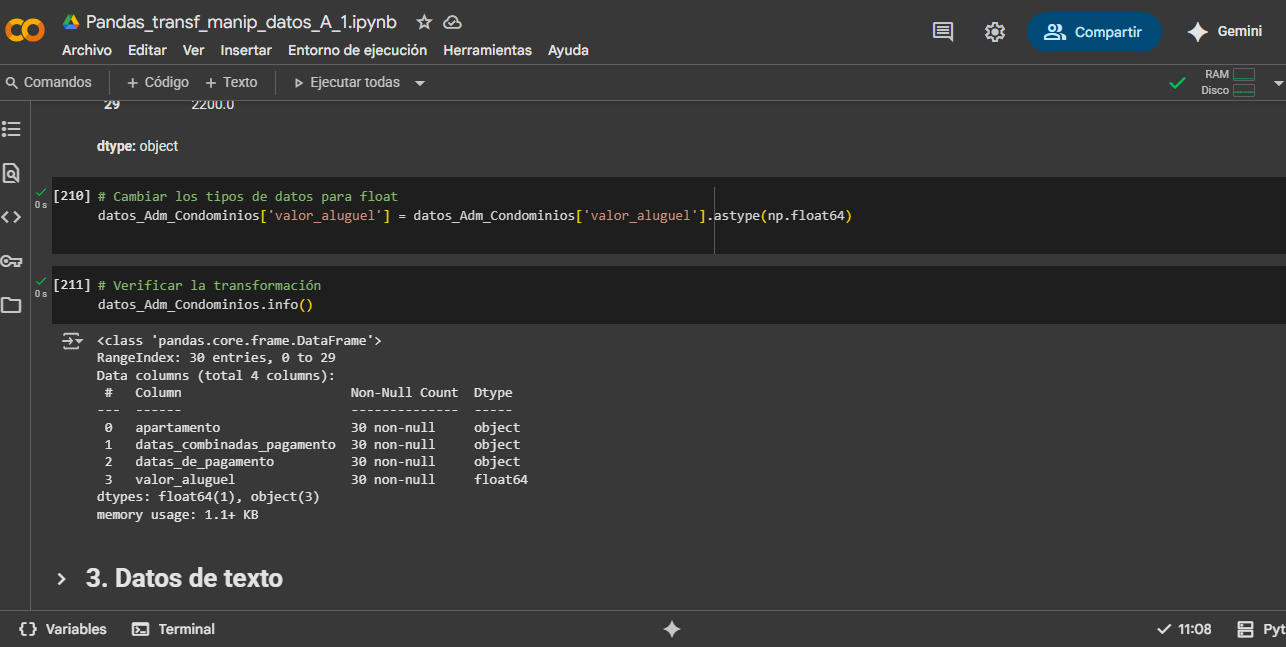The image size is (1286, 647).
Task: Run cell [211] via its execution count
Action: coord(72,285)
